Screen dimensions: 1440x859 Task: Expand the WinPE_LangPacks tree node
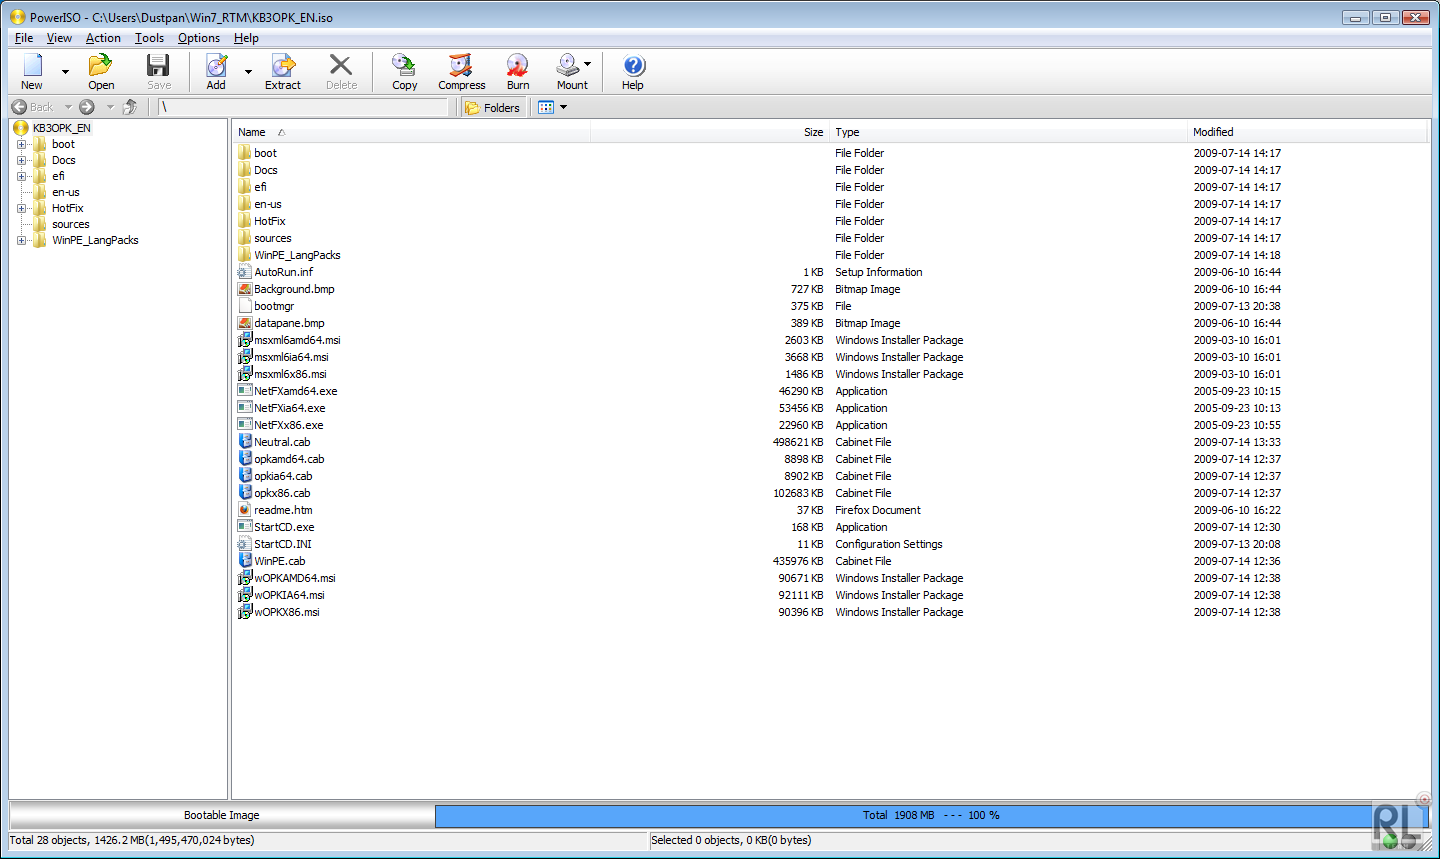pyautogui.click(x=21, y=240)
